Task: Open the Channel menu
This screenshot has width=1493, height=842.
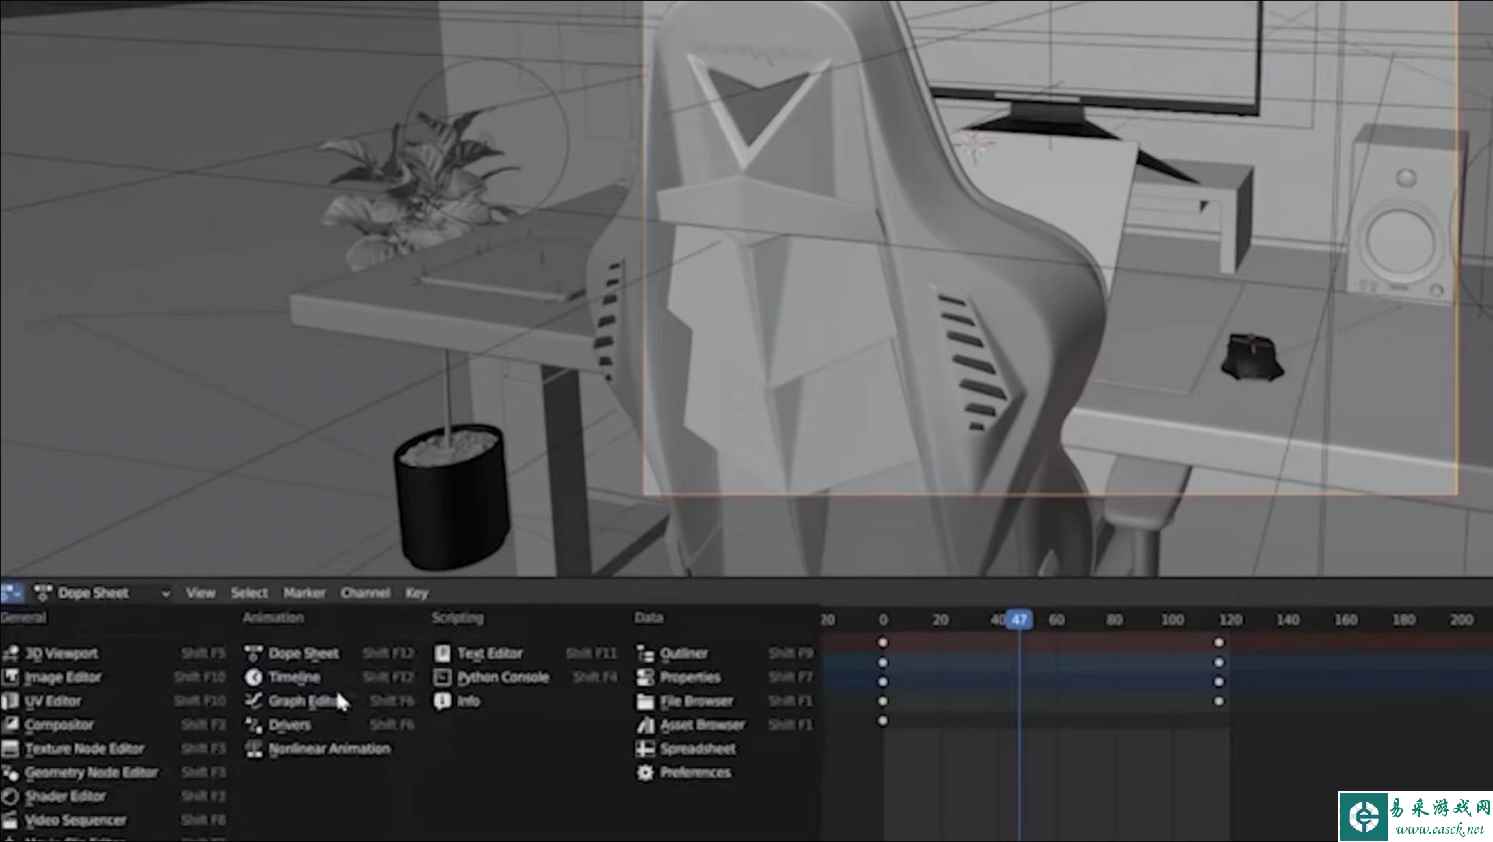Action: pyautogui.click(x=365, y=593)
